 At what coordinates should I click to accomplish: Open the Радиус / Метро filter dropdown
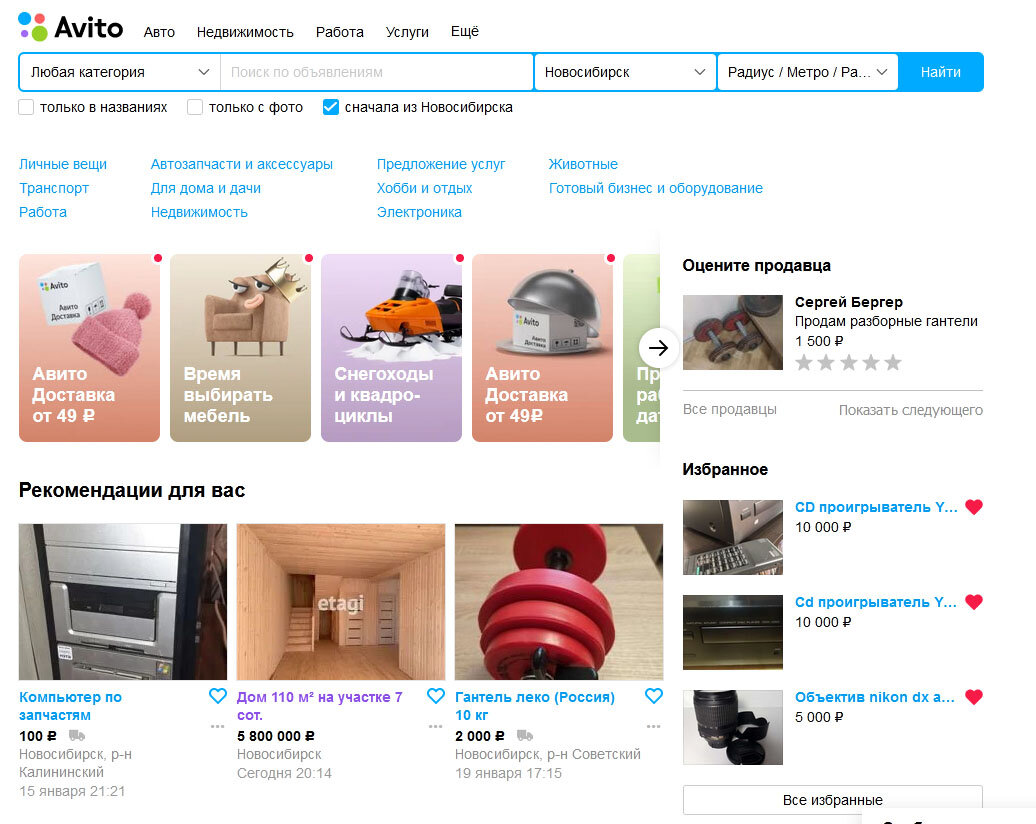tap(807, 72)
